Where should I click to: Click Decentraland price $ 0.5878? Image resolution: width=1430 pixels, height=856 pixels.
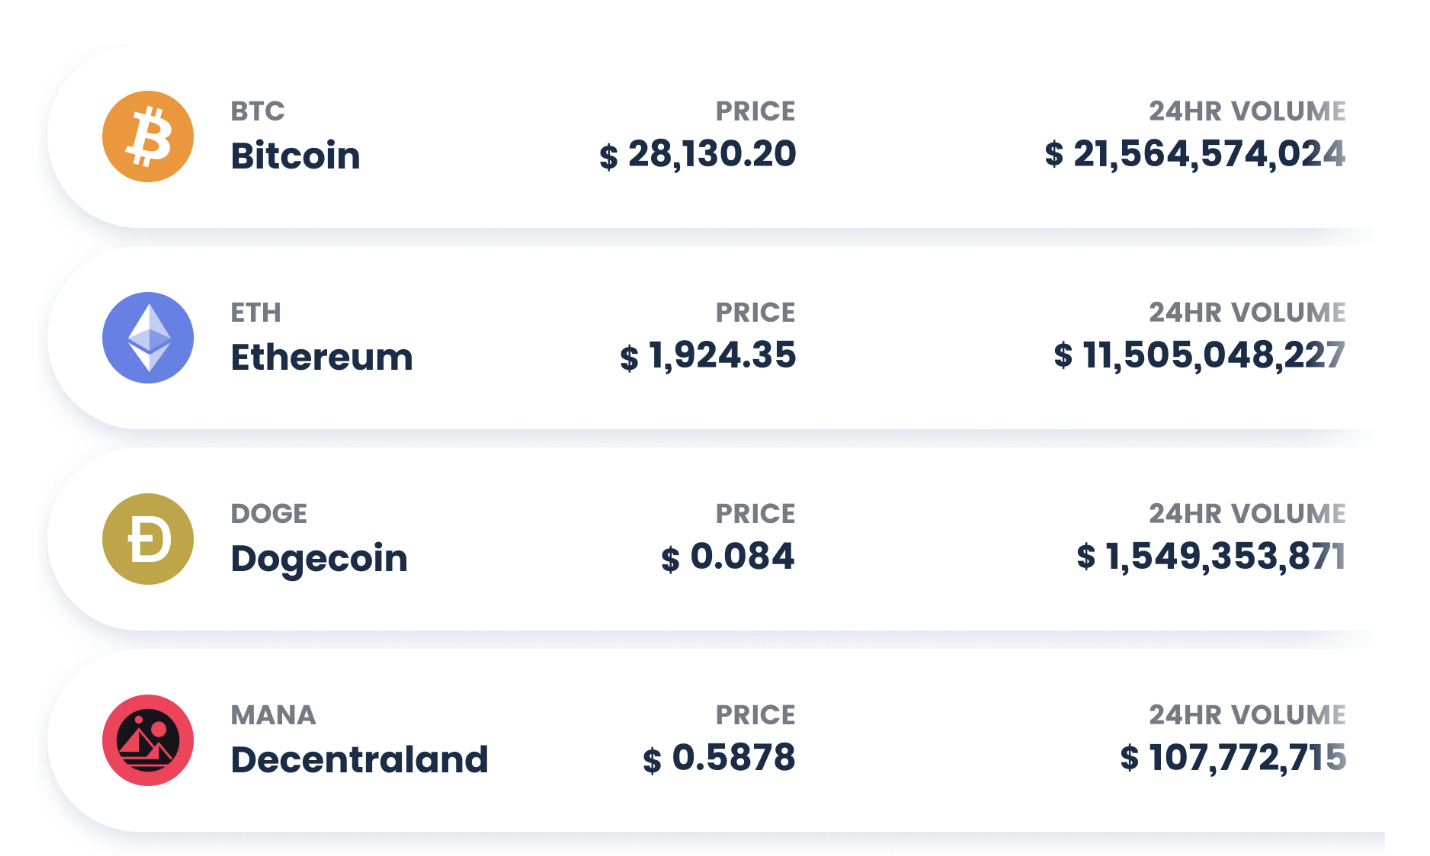[719, 758]
